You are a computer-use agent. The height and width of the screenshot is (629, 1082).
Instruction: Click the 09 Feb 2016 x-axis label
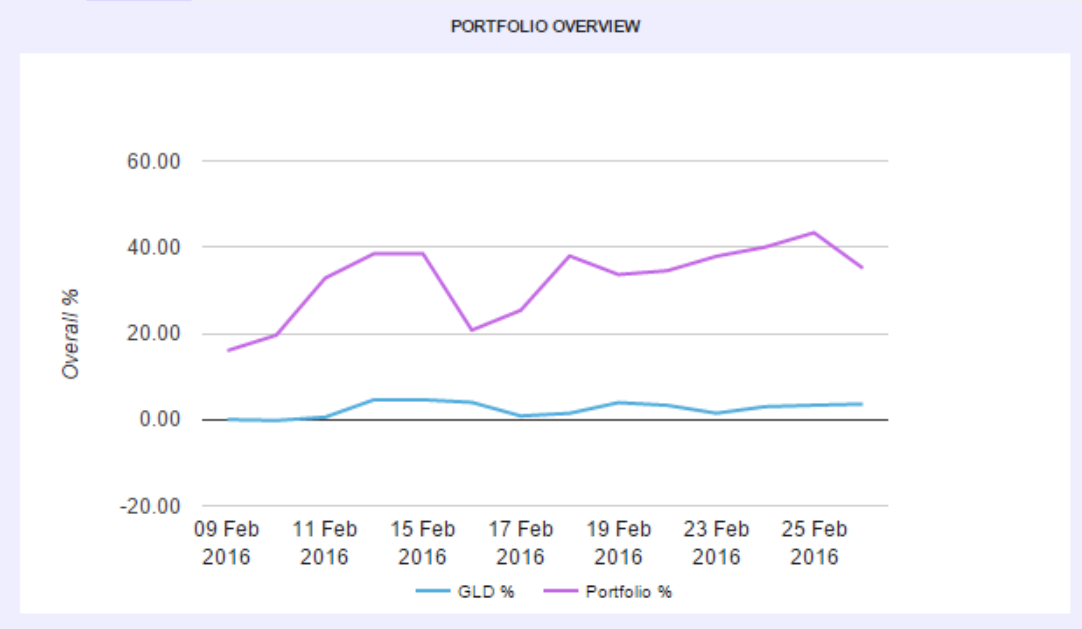click(226, 543)
